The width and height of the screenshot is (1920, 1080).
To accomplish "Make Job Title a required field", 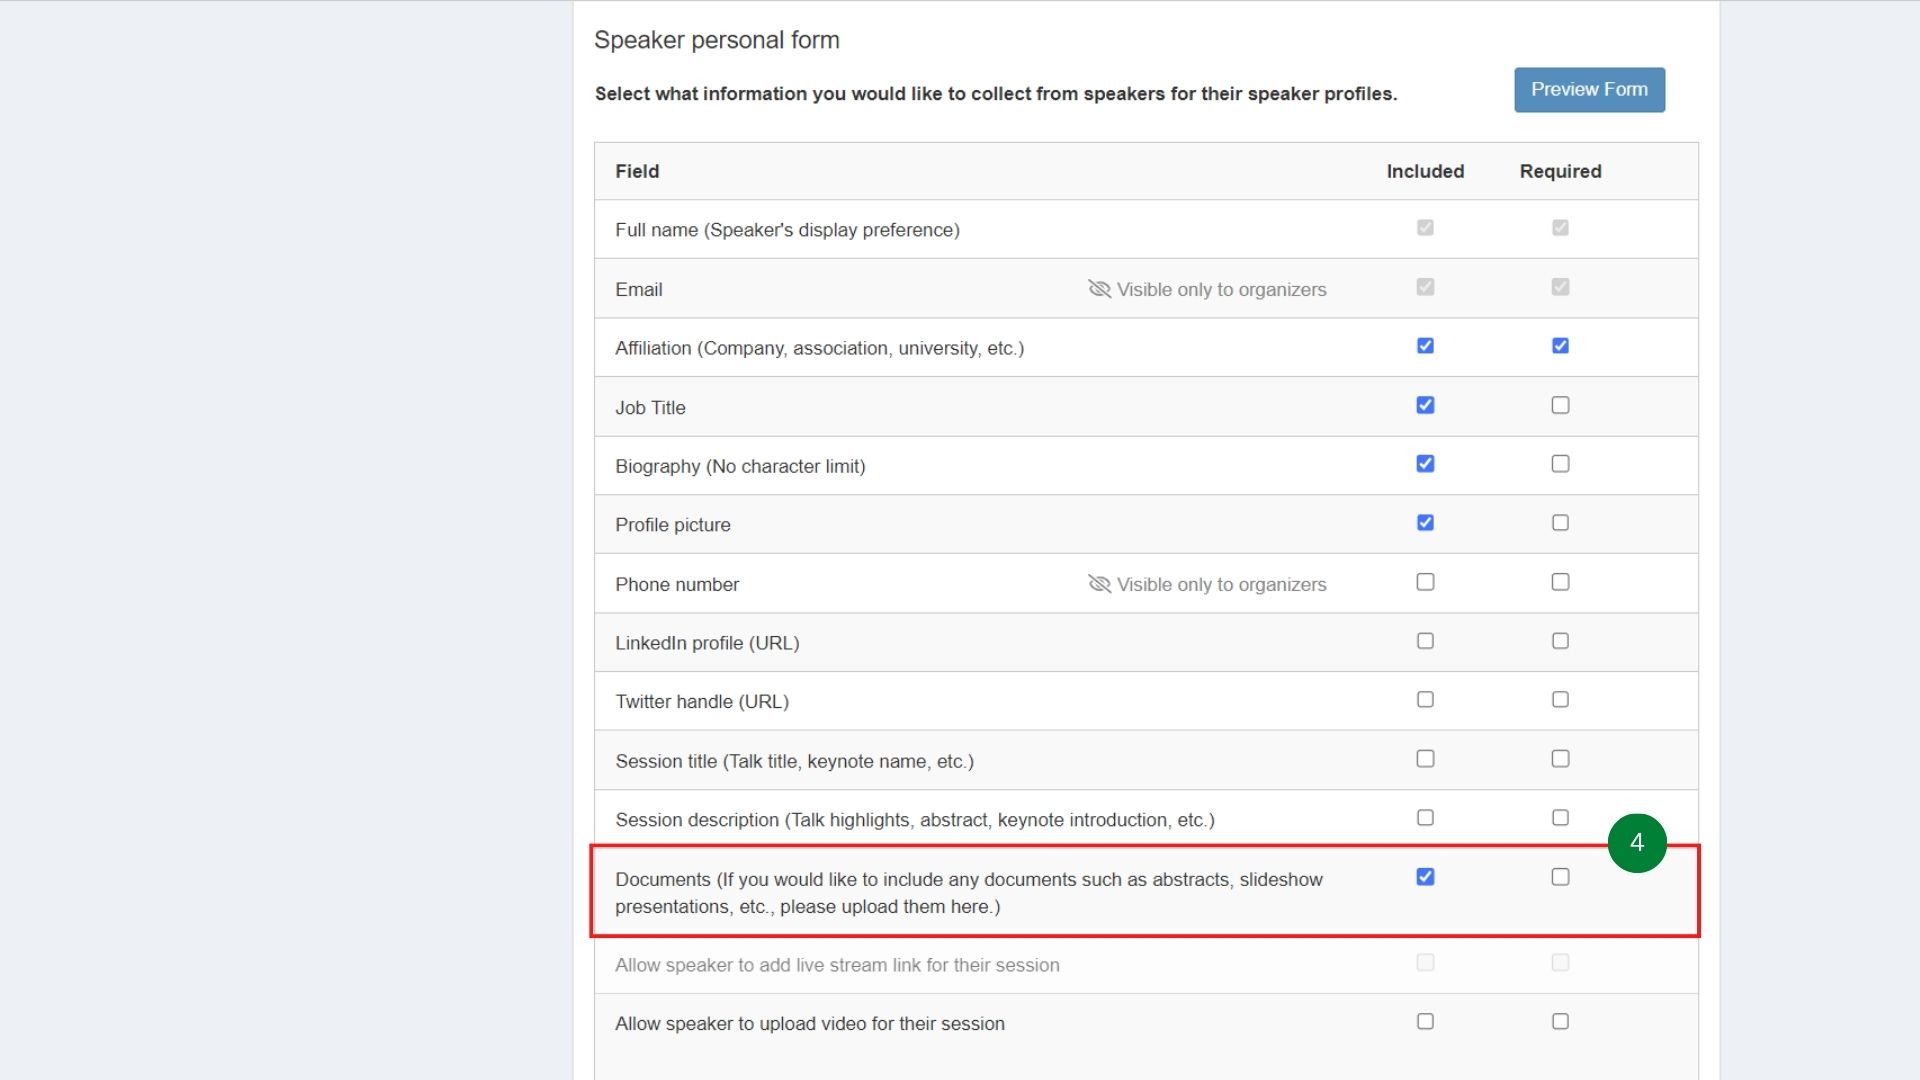I will pyautogui.click(x=1560, y=405).
